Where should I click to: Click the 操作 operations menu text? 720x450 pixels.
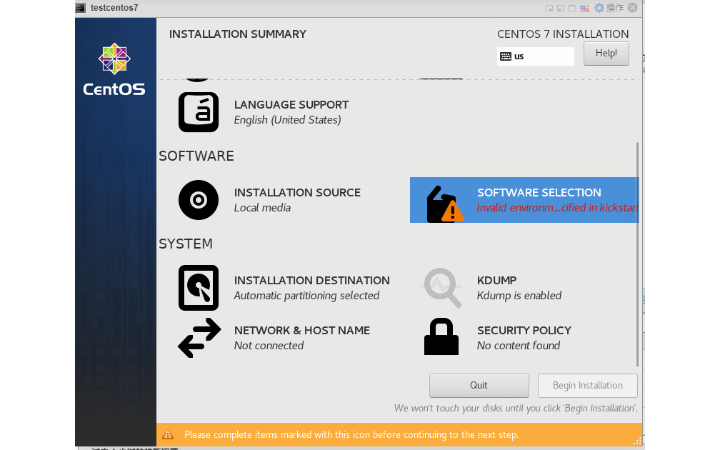coord(615,8)
